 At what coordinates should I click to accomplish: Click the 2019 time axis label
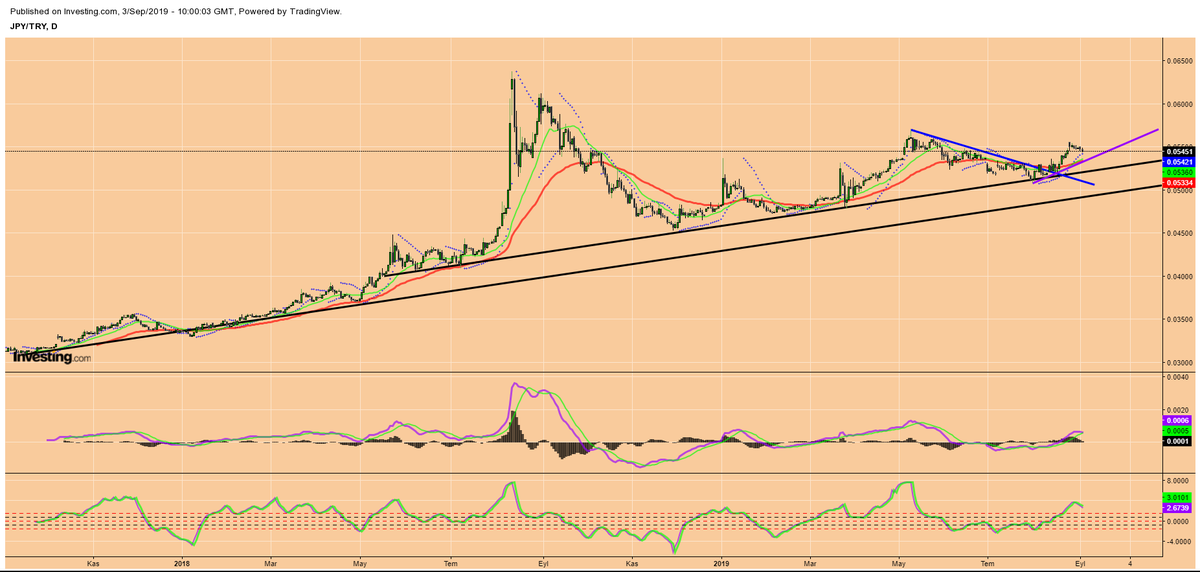[x=721, y=564]
